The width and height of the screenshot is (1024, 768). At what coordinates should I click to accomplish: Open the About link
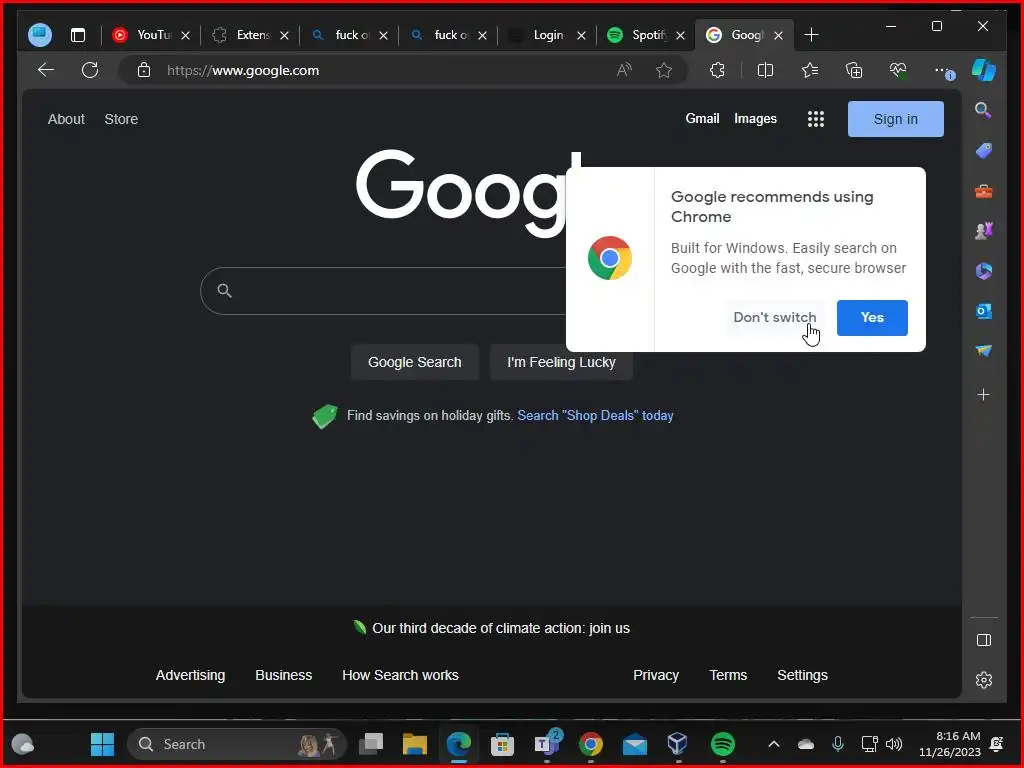[66, 119]
